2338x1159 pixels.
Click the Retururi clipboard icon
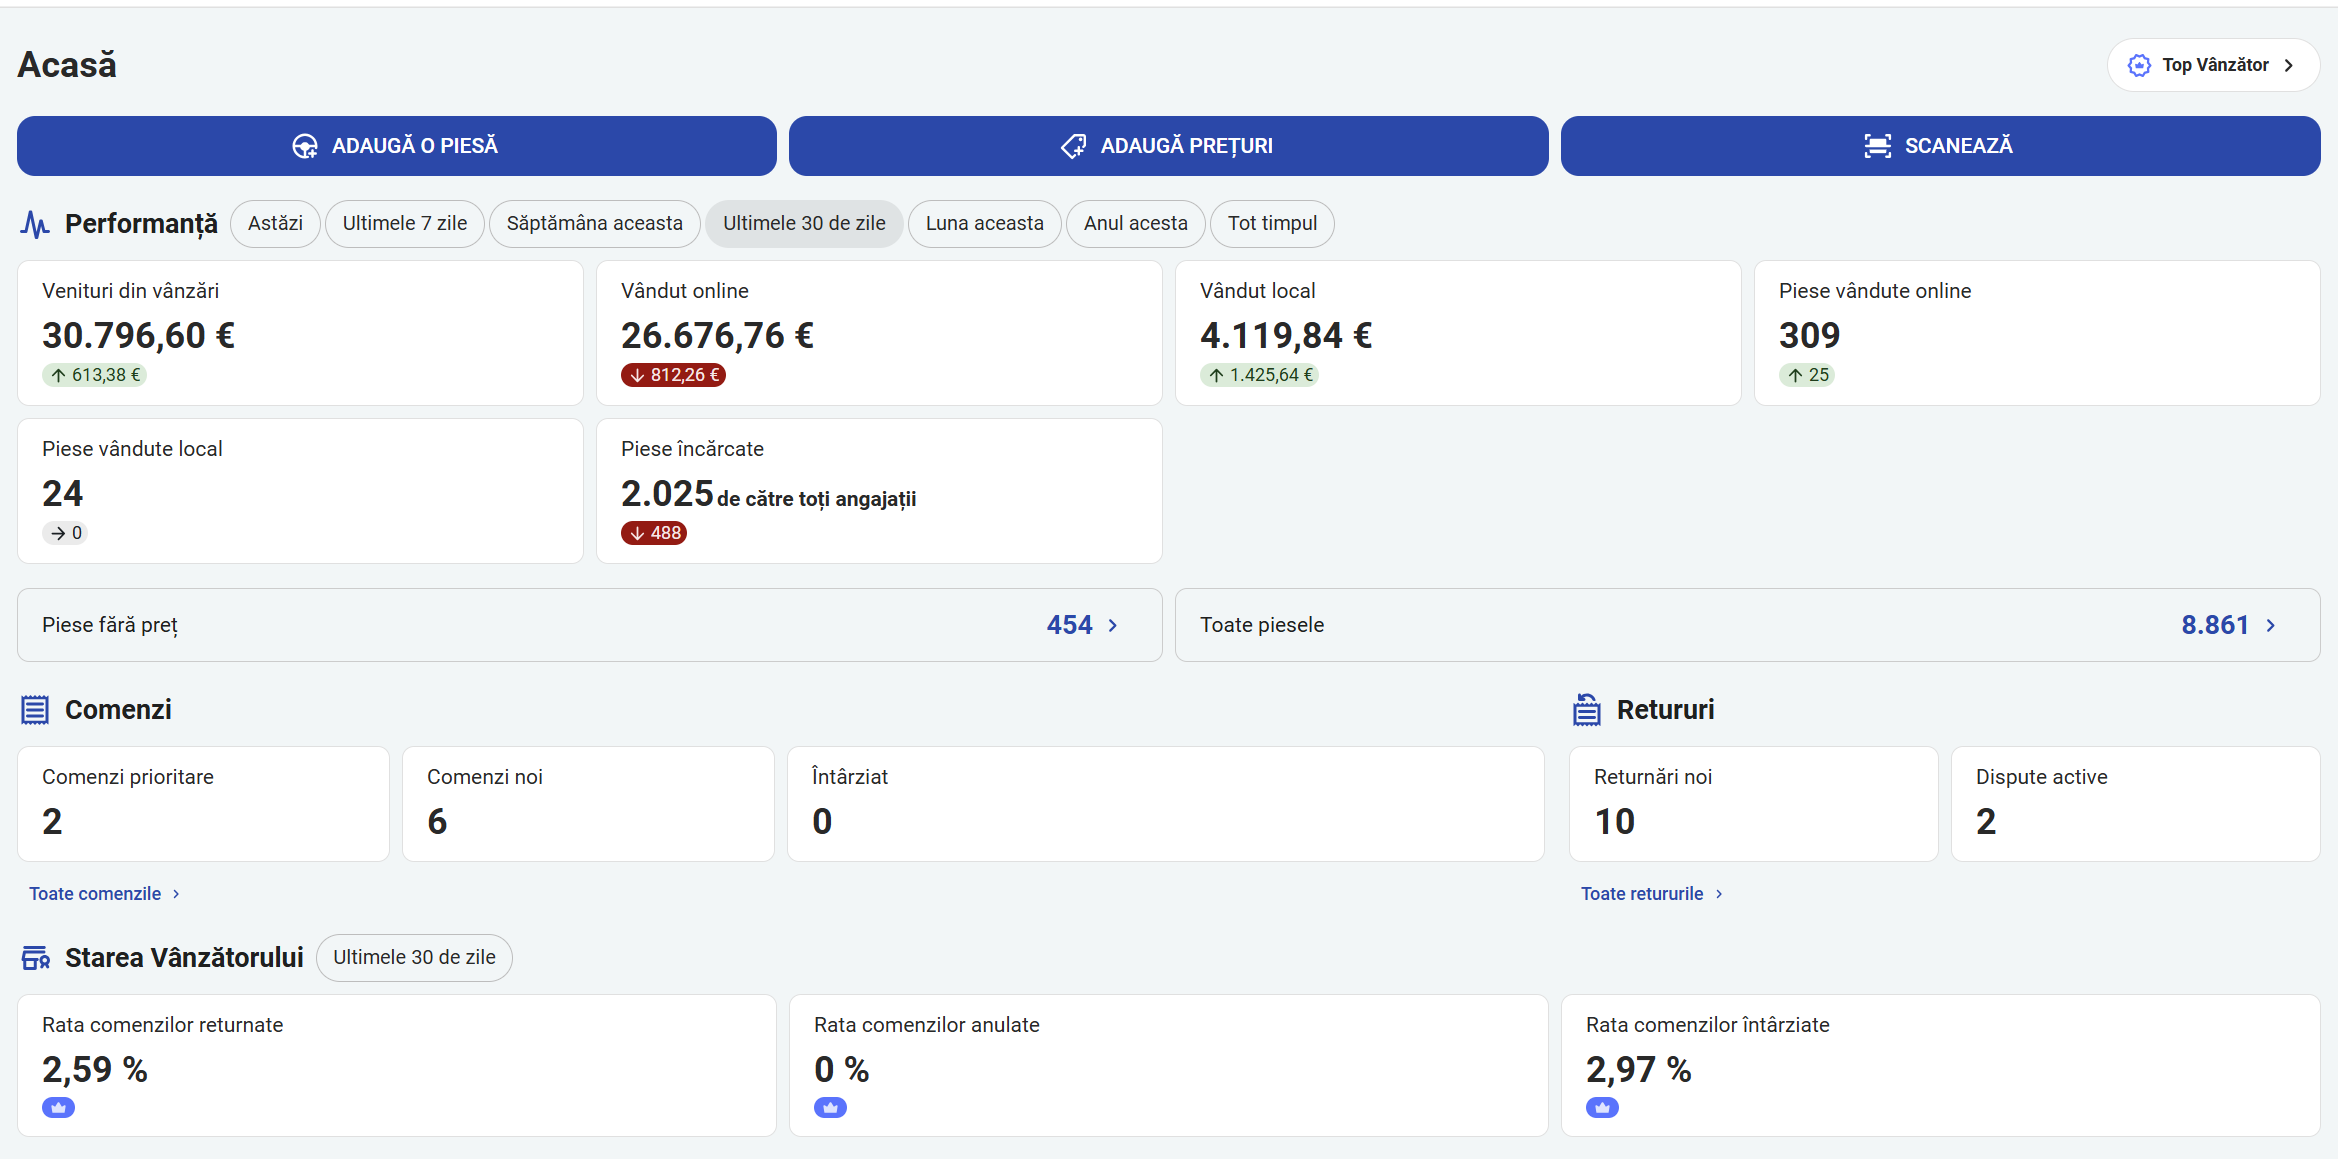1587,710
